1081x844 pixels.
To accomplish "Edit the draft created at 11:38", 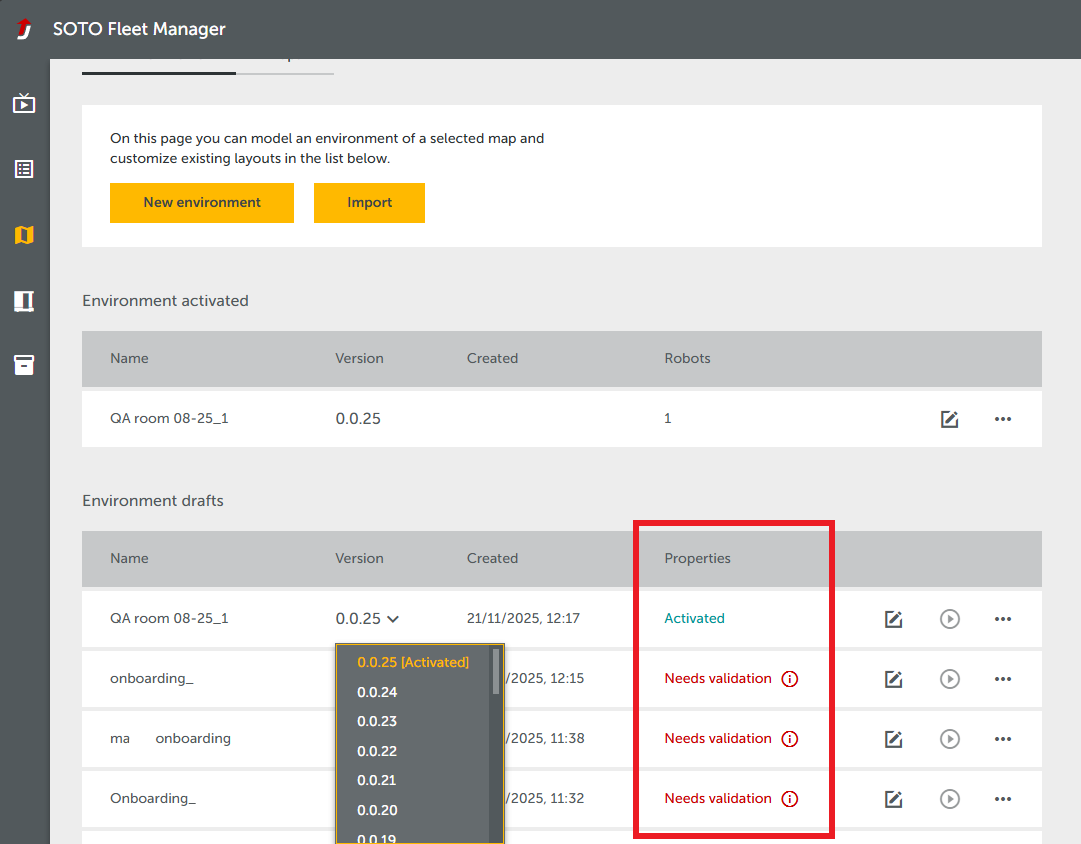I will pos(893,739).
